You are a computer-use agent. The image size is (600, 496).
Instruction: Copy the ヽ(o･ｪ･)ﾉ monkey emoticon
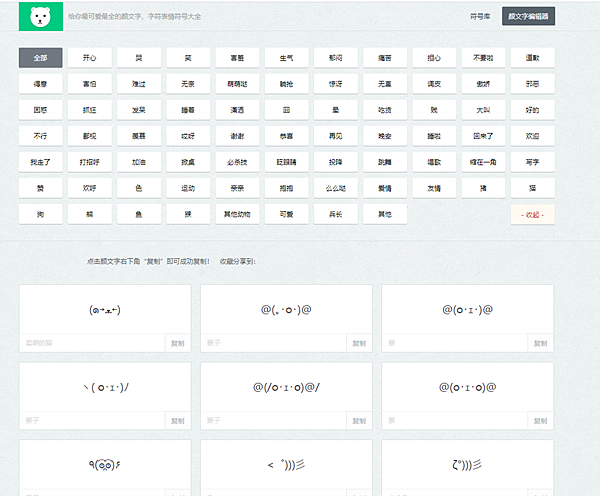178,421
